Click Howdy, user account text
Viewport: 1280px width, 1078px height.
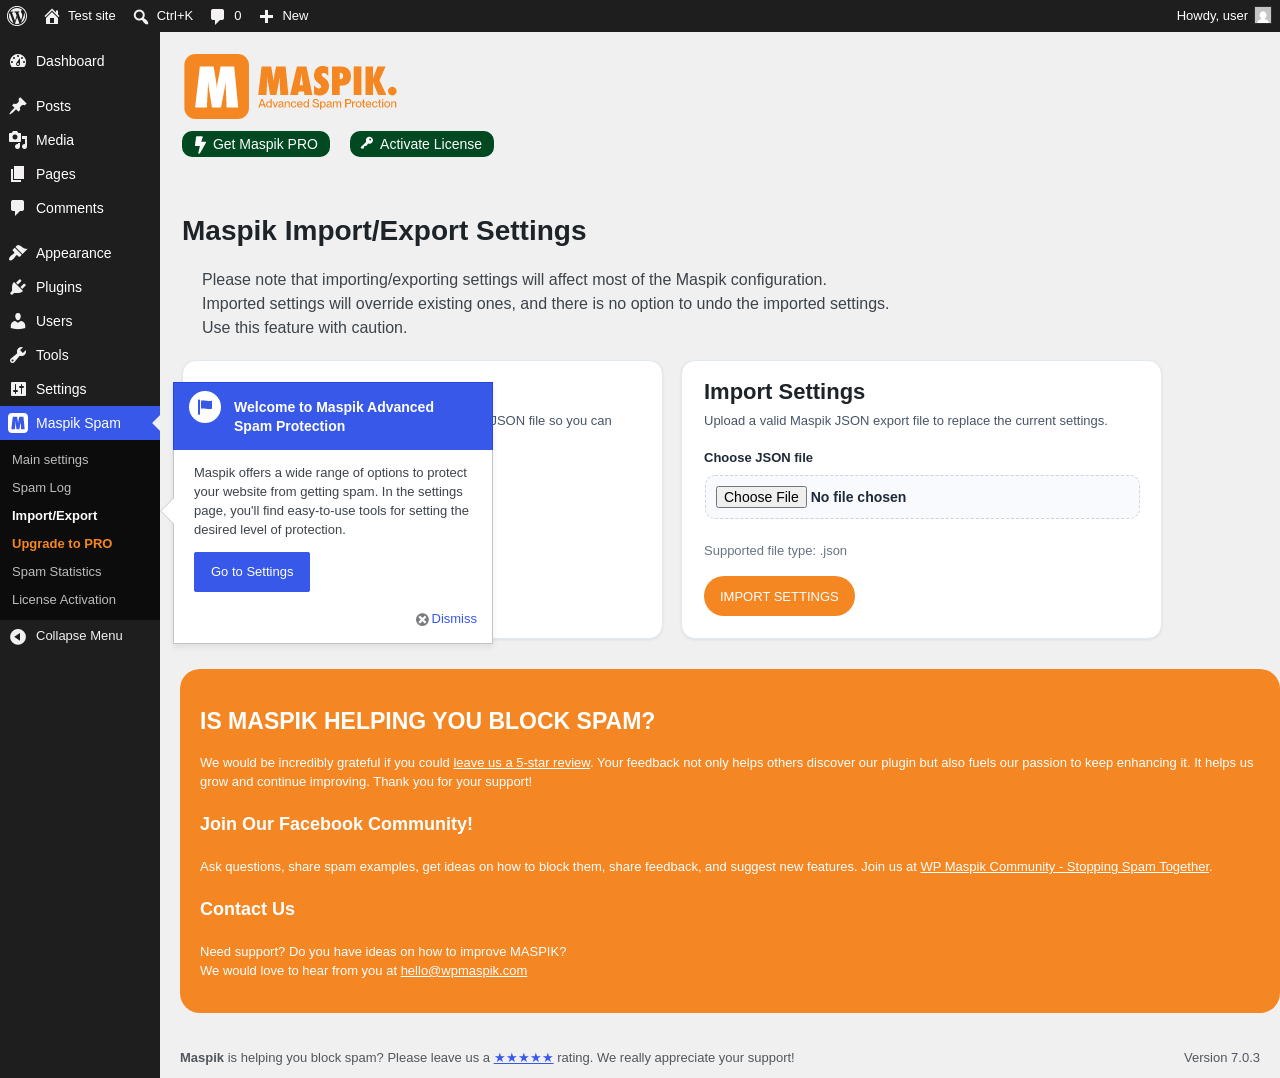pyautogui.click(x=1212, y=16)
